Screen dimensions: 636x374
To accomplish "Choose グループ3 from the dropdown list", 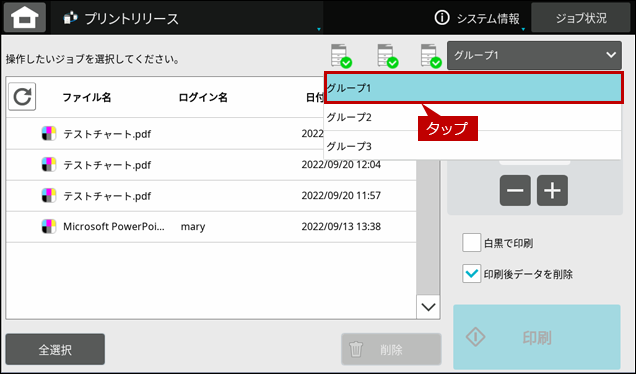I will coord(473,146).
